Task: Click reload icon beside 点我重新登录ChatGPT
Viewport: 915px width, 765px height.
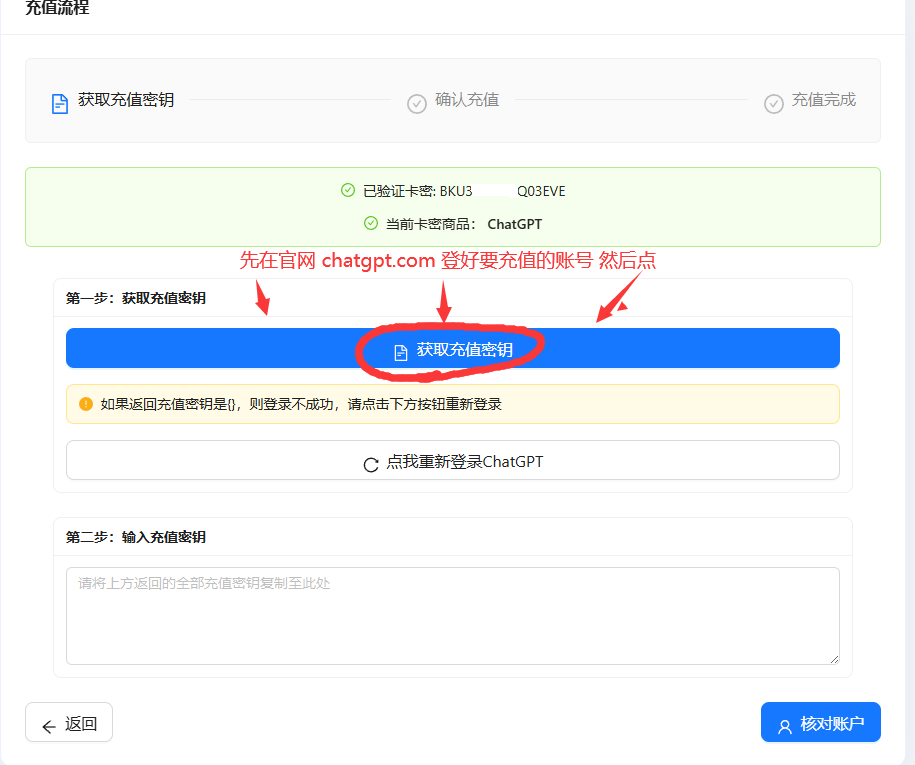Action: click(x=371, y=464)
